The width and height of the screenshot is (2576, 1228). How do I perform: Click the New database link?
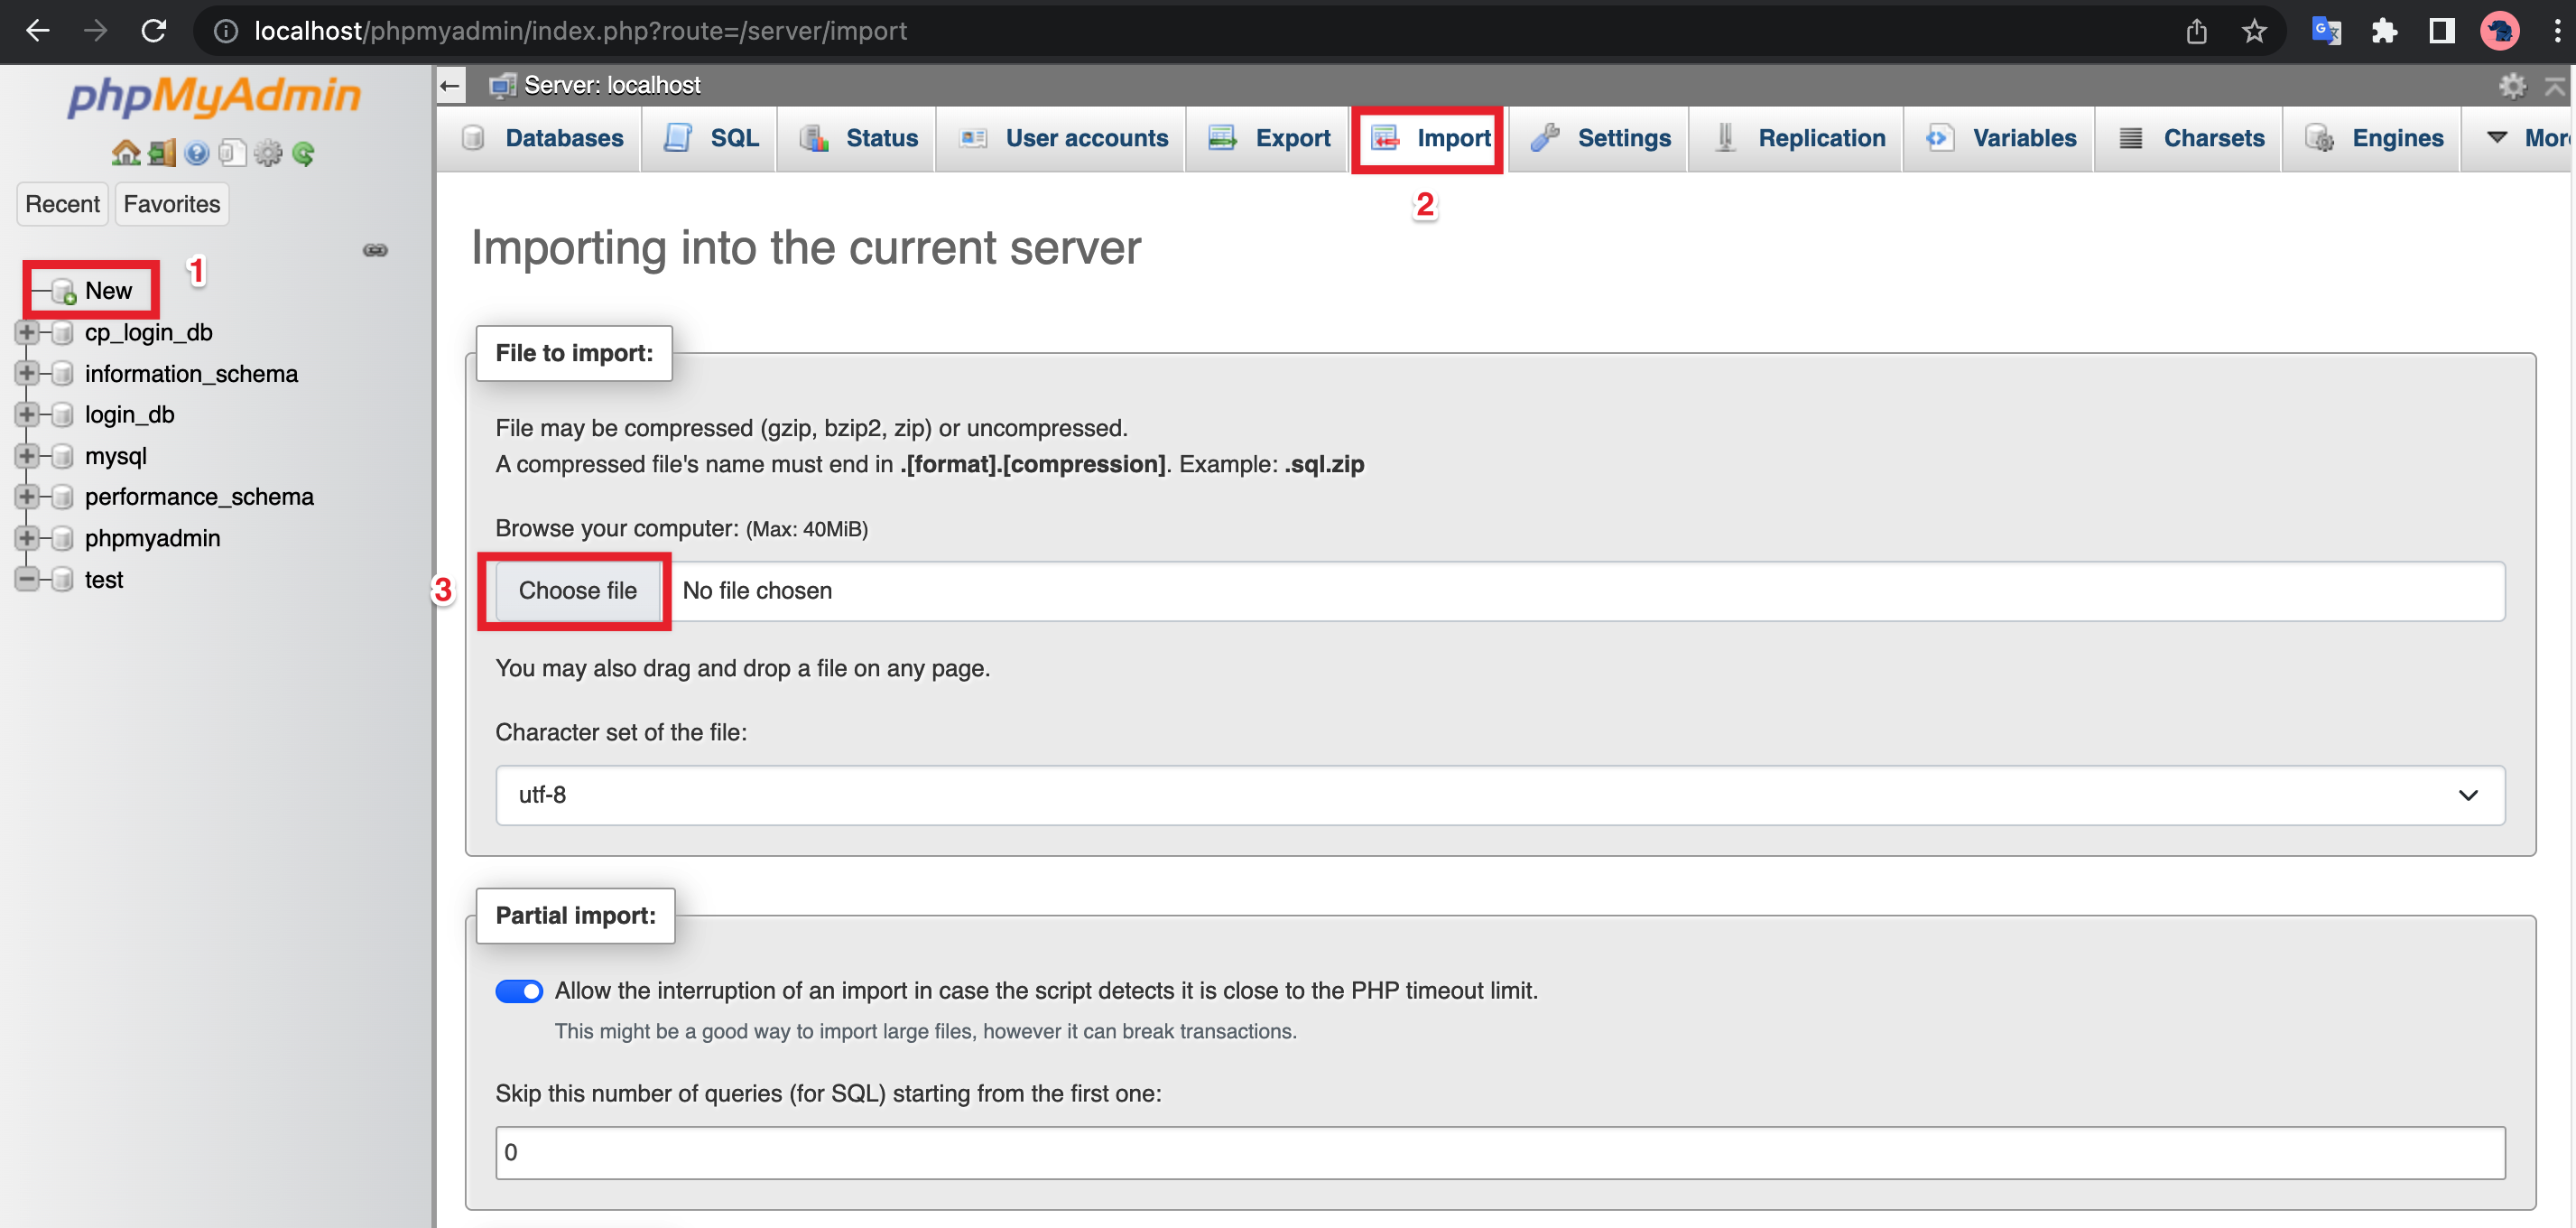tap(108, 291)
